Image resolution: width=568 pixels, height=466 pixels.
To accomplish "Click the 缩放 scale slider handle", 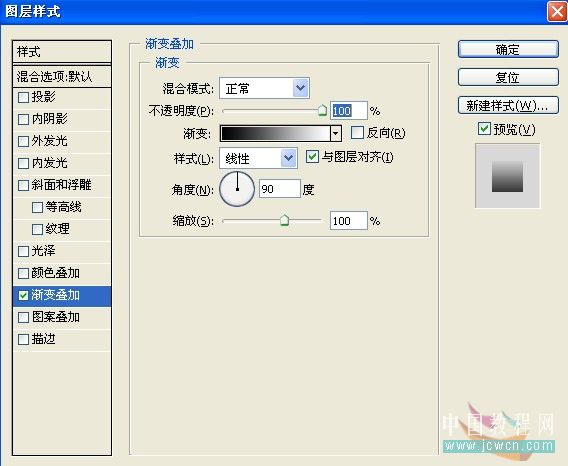I will point(284,220).
